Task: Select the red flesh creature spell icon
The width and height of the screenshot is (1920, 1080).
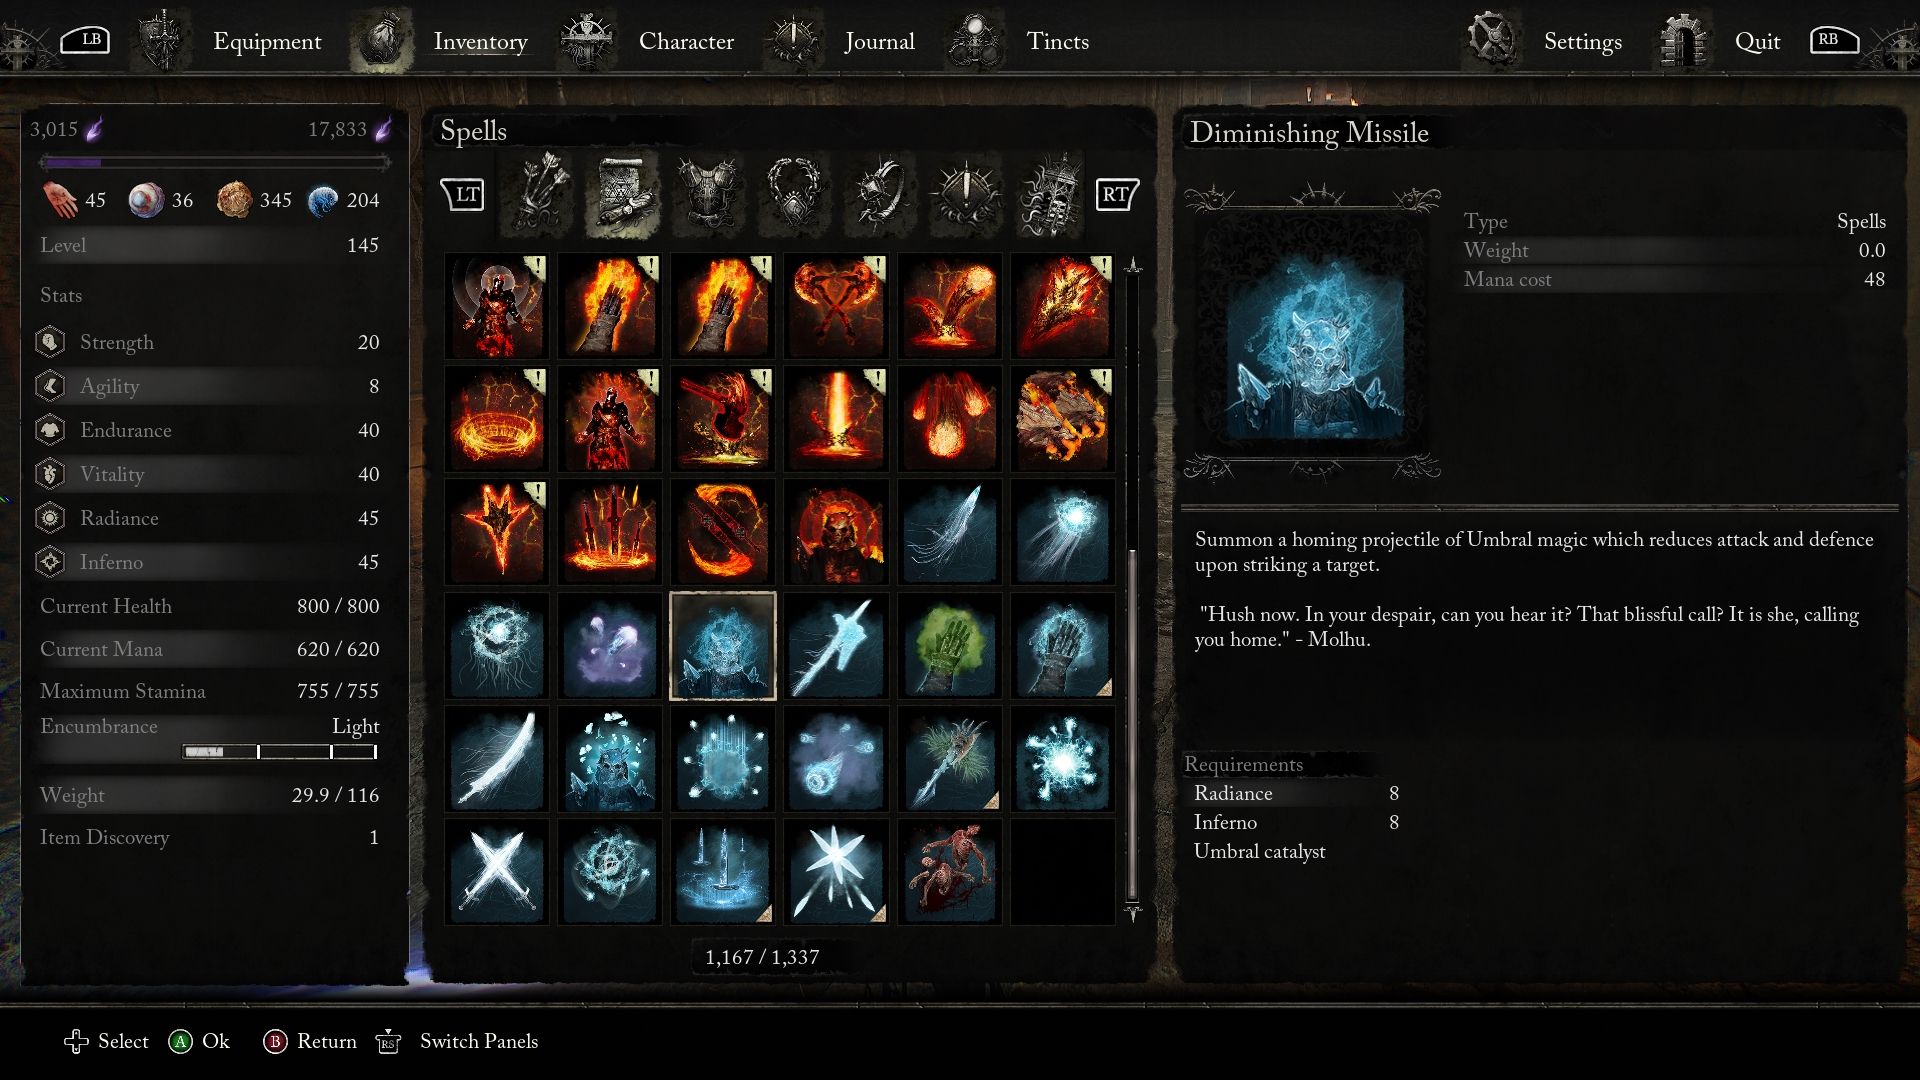Action: coord(949,871)
